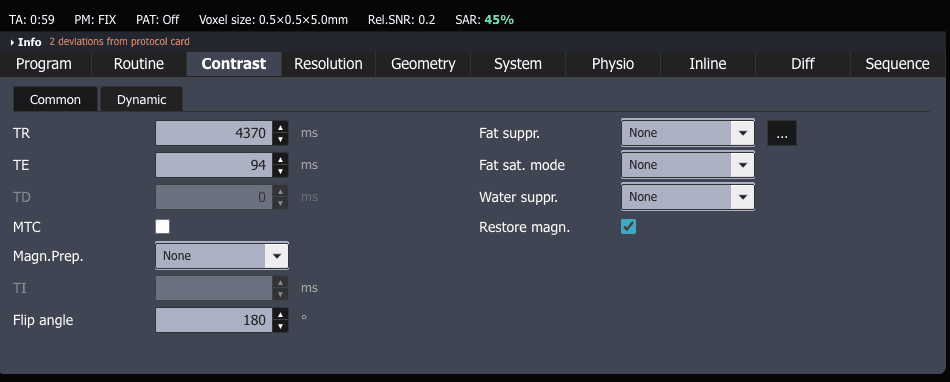Open the Resolution tab

(328, 64)
